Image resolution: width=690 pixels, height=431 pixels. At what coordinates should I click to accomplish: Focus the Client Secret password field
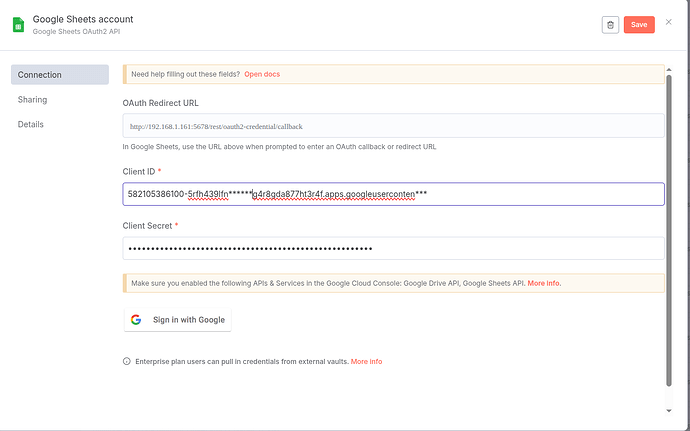pyautogui.click(x=393, y=249)
